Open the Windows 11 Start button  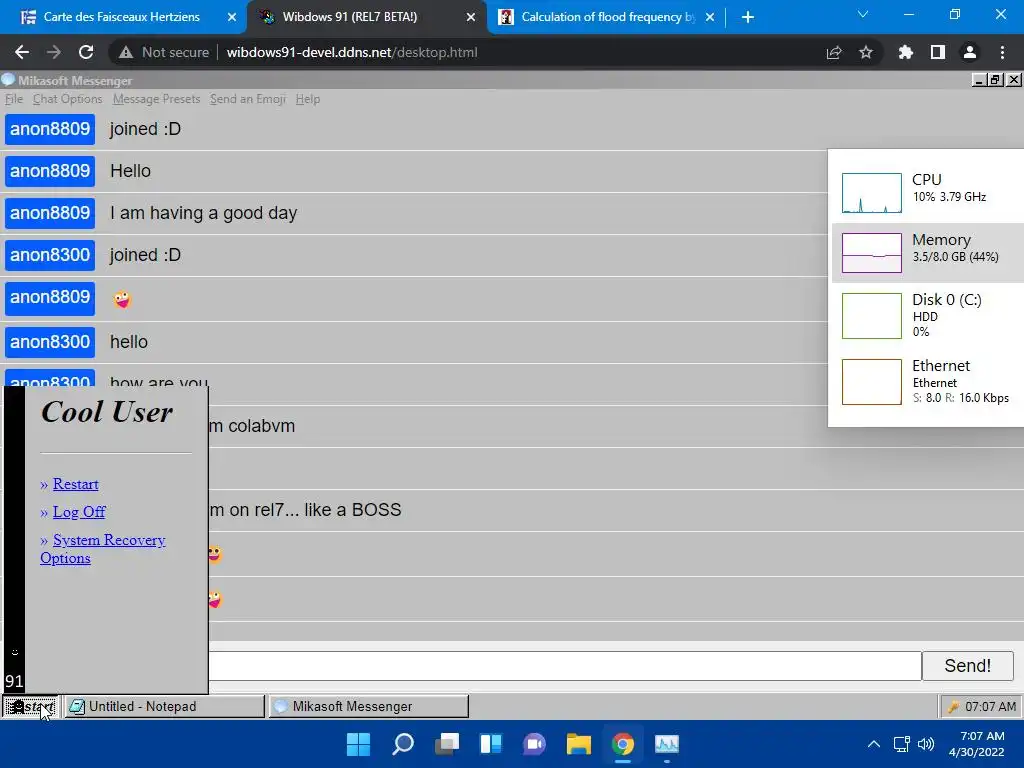point(358,744)
